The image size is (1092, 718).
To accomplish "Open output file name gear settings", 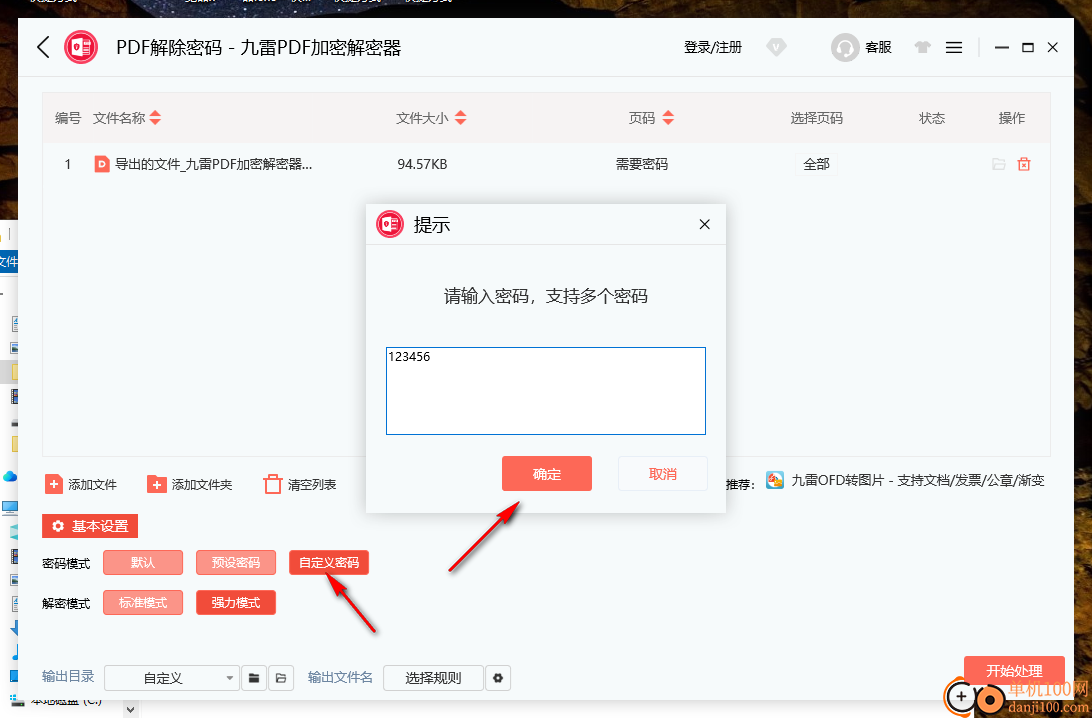I will (x=498, y=678).
